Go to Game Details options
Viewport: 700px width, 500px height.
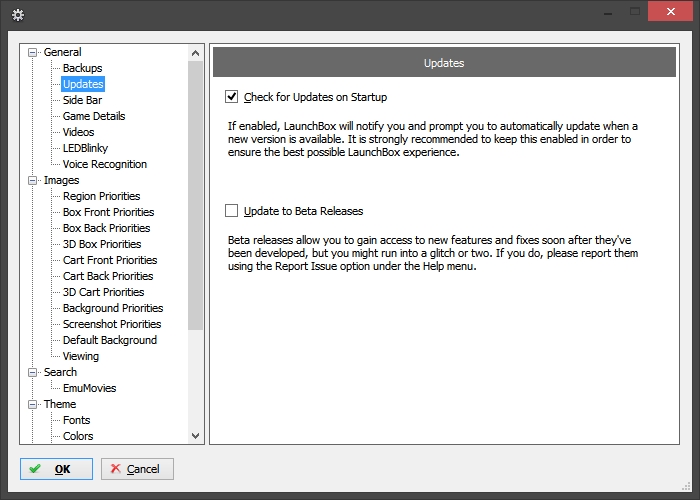point(94,116)
